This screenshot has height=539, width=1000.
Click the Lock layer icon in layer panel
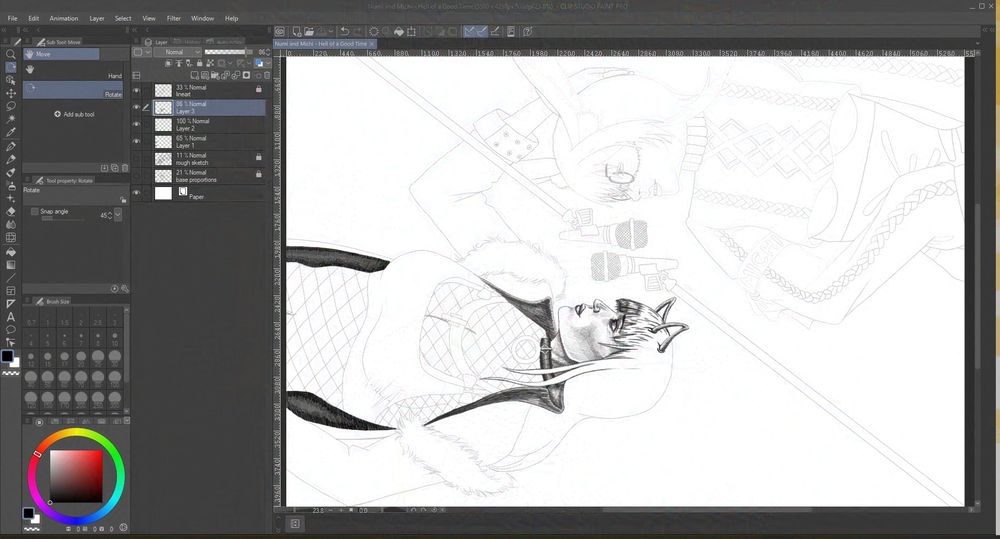[x=200, y=63]
